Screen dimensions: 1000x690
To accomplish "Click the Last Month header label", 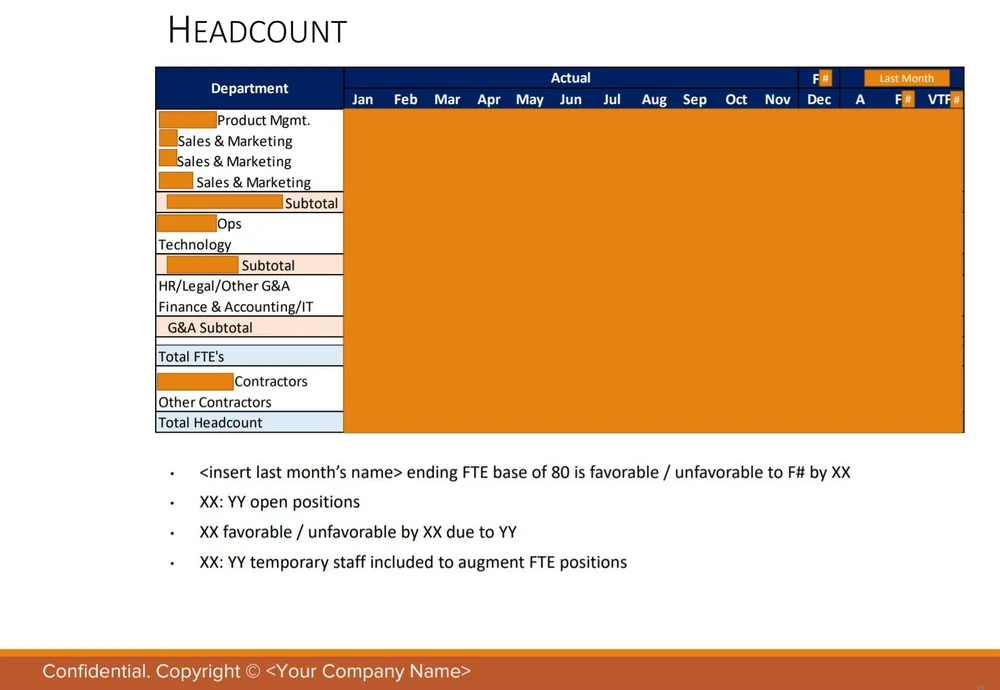I will click(906, 78).
